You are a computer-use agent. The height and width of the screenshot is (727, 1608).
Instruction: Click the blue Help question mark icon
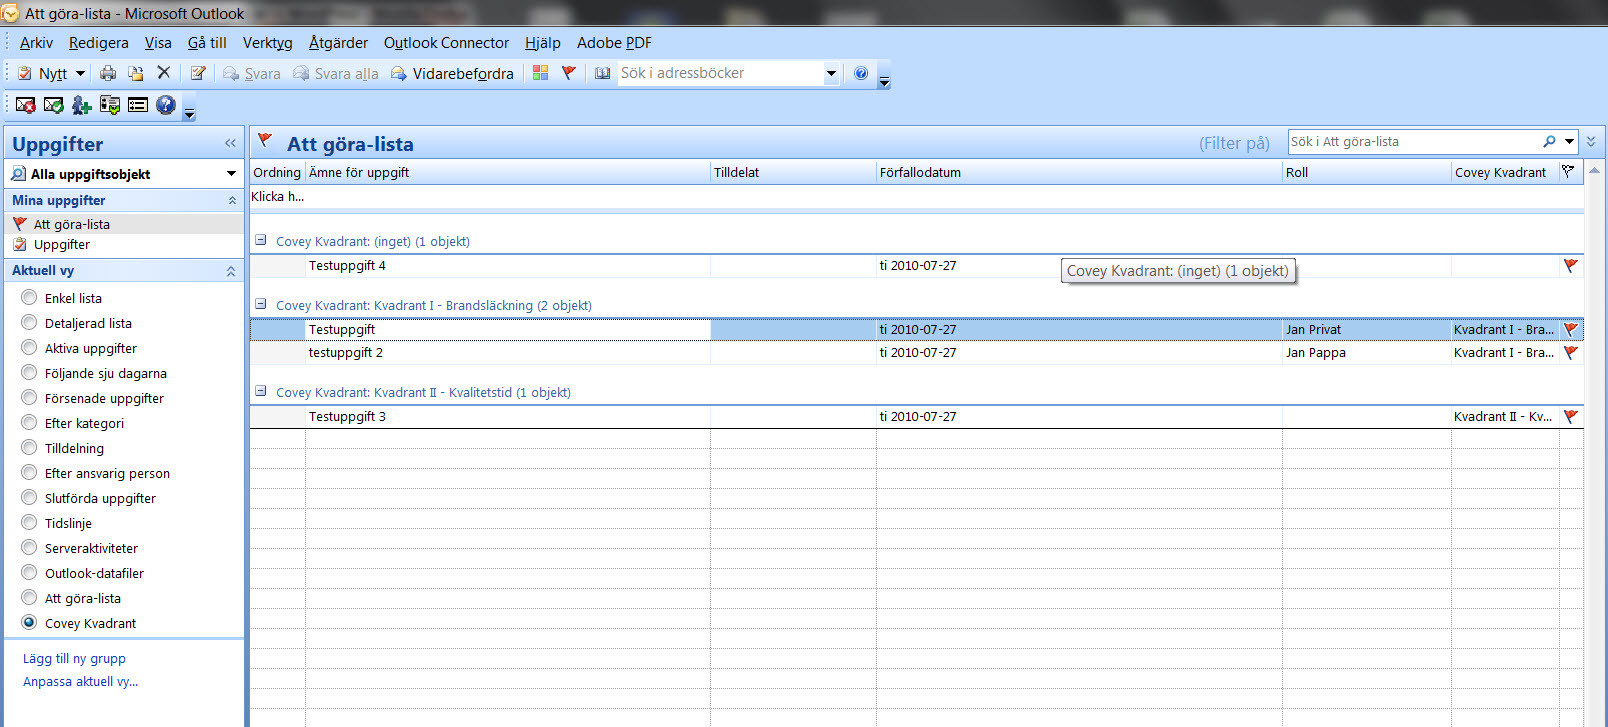pos(861,73)
